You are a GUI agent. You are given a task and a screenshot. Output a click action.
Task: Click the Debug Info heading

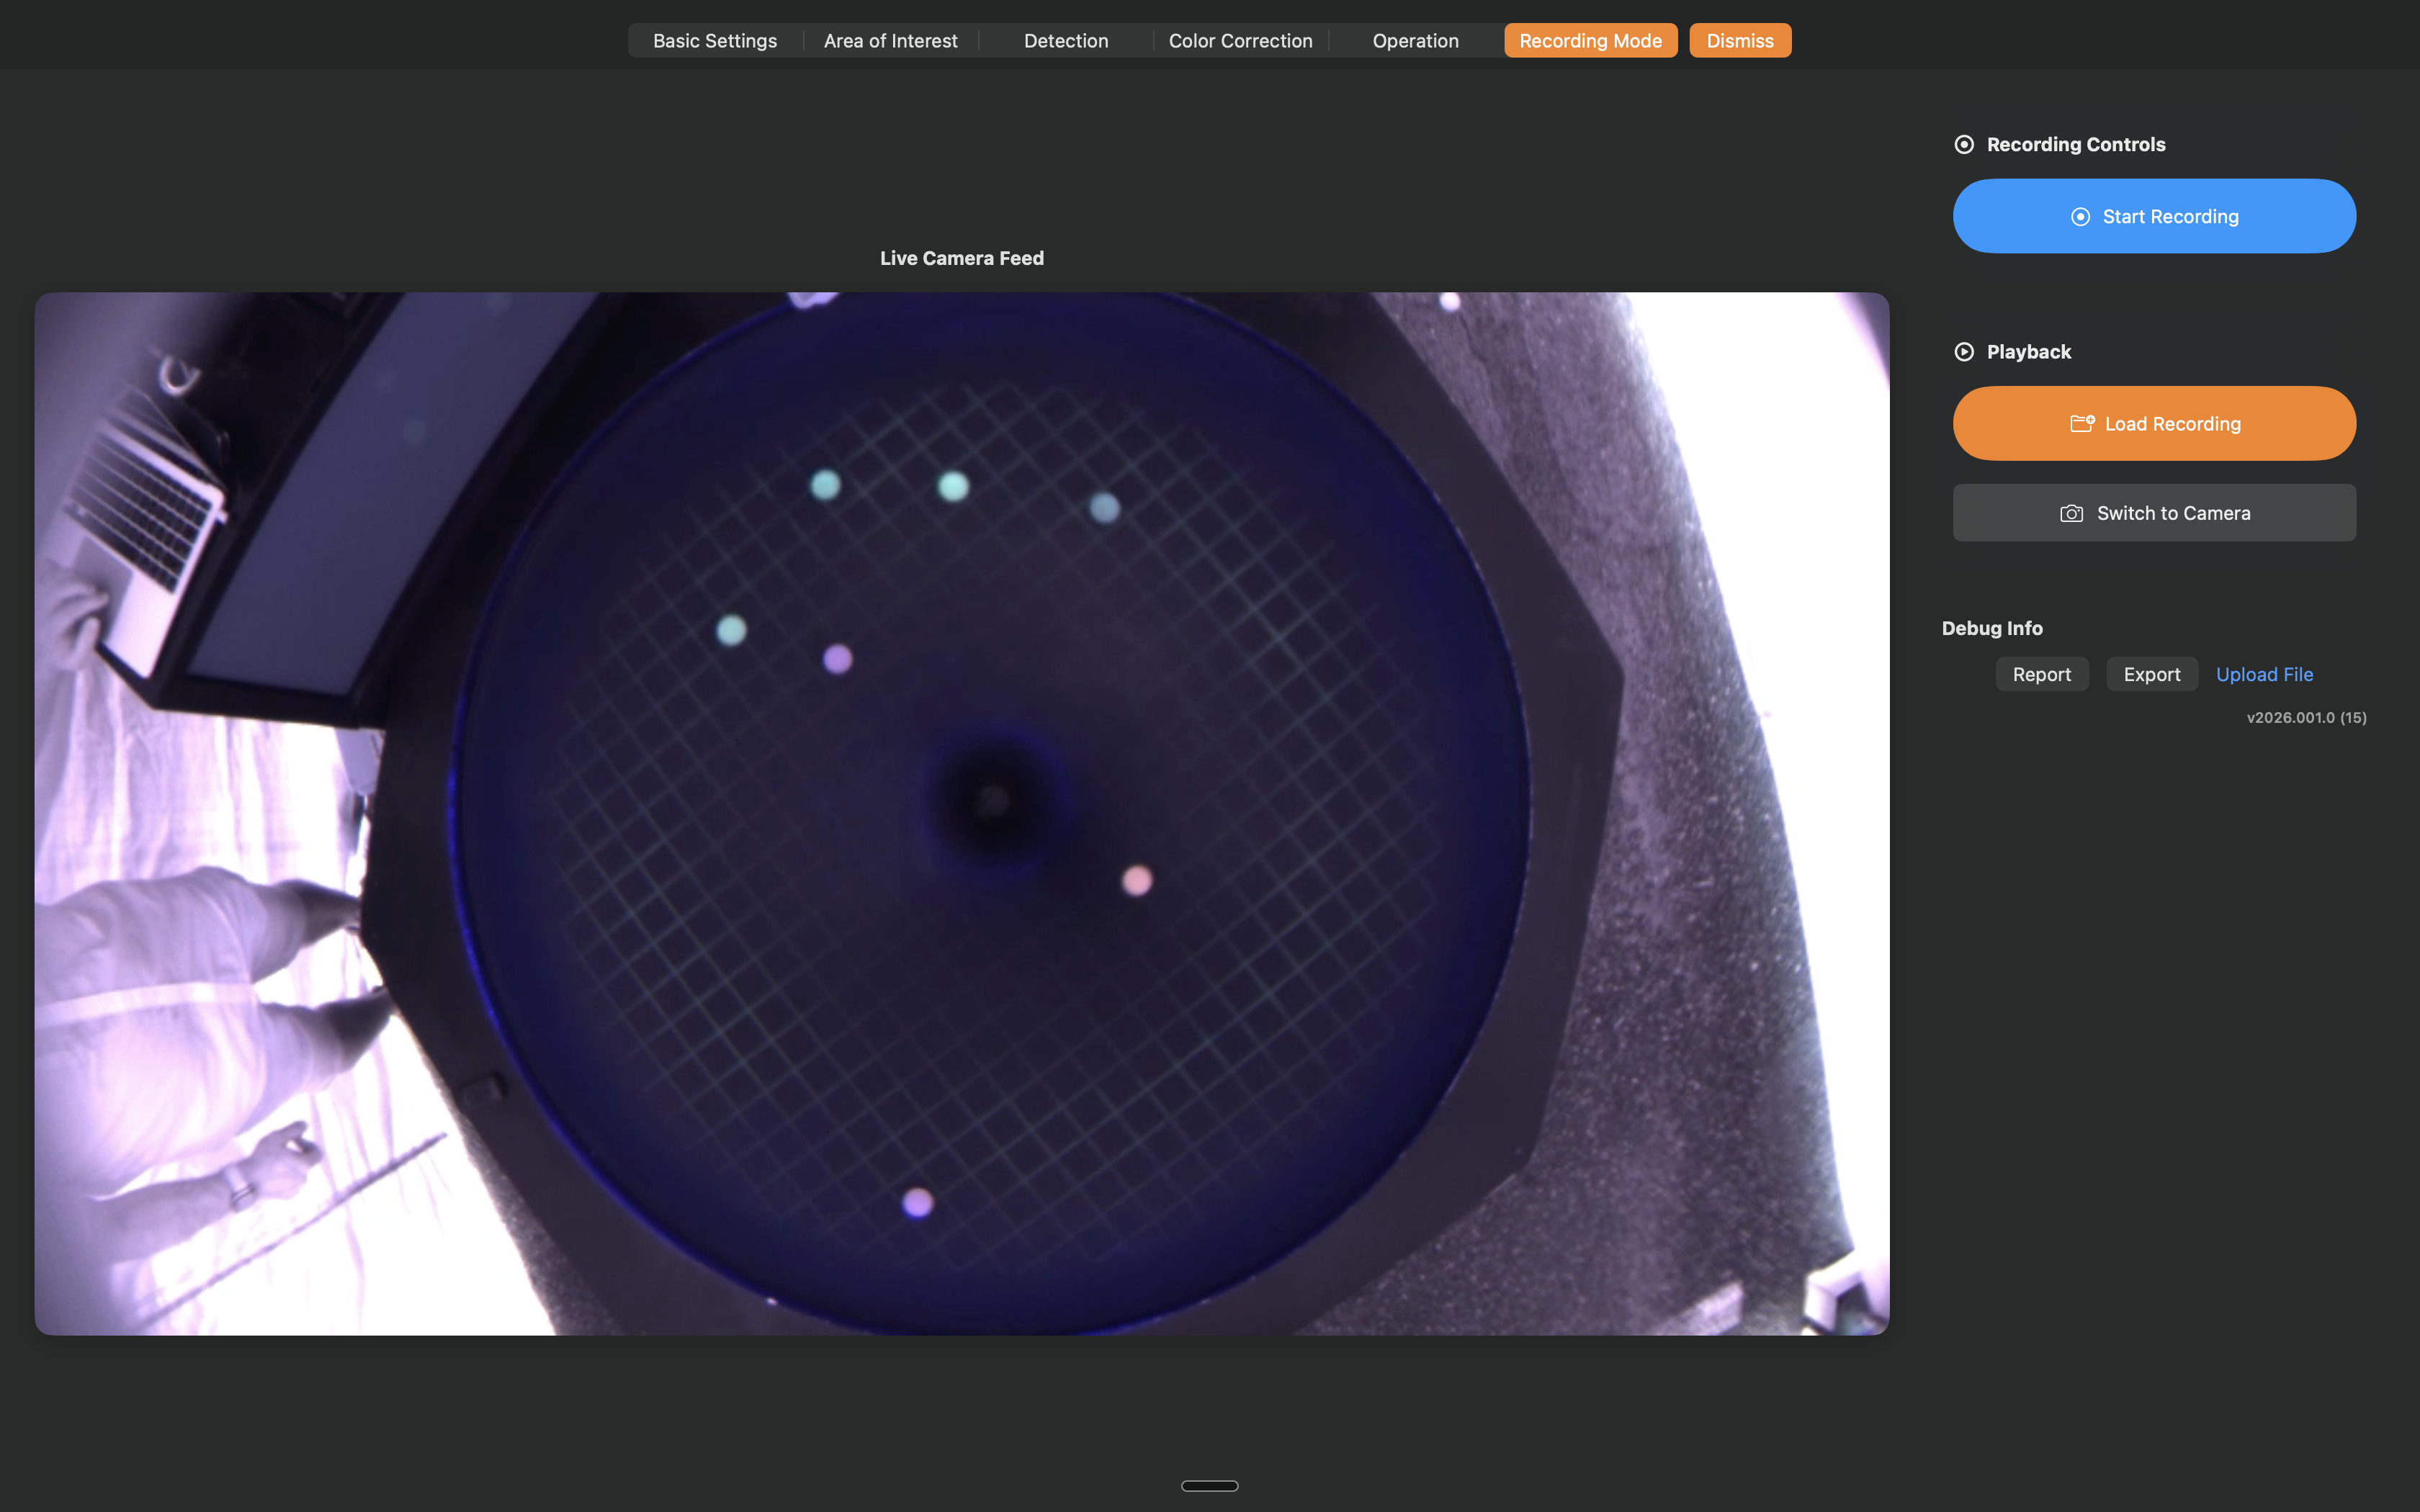point(1992,628)
